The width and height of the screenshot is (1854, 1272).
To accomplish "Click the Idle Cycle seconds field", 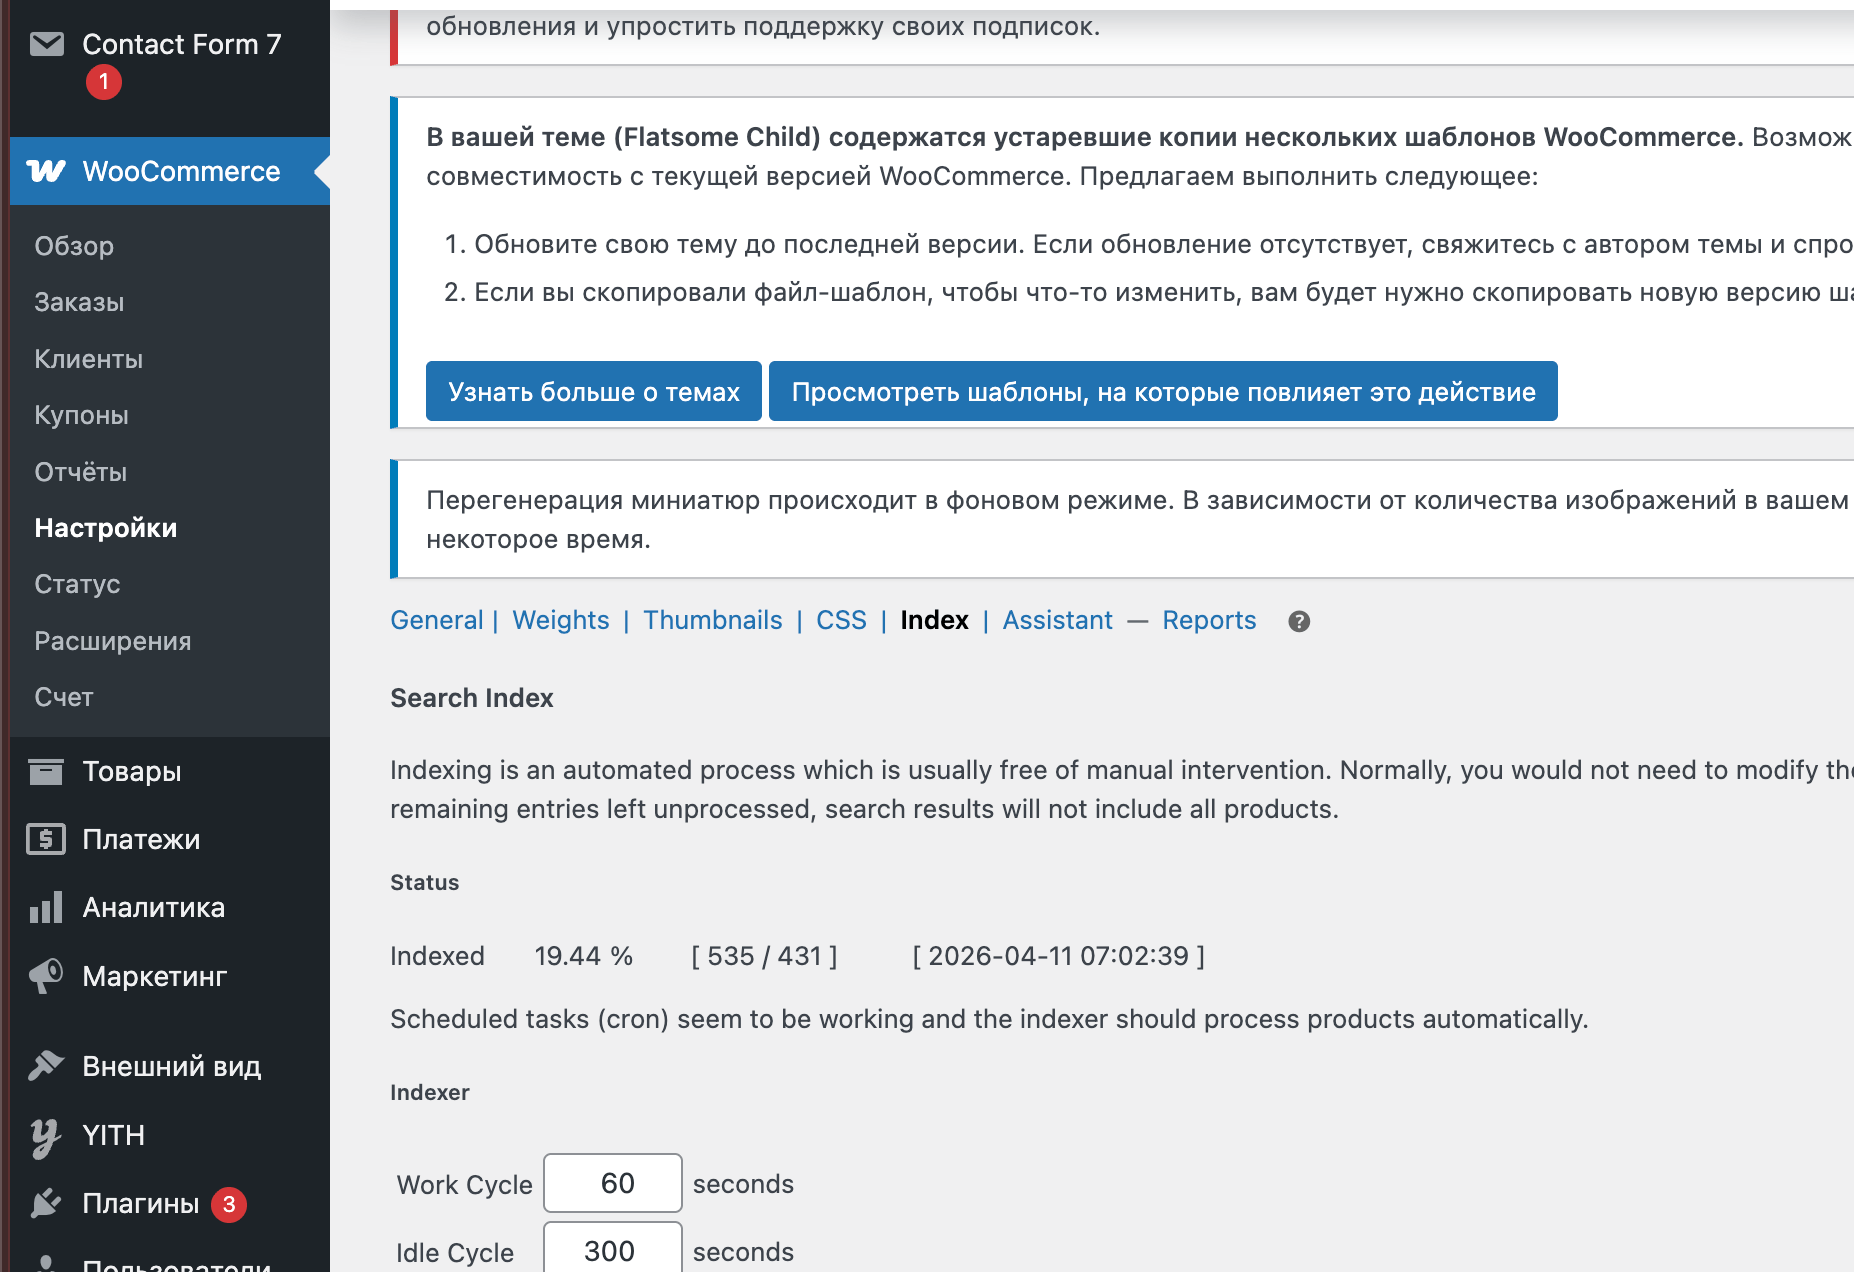I will 613,1249.
